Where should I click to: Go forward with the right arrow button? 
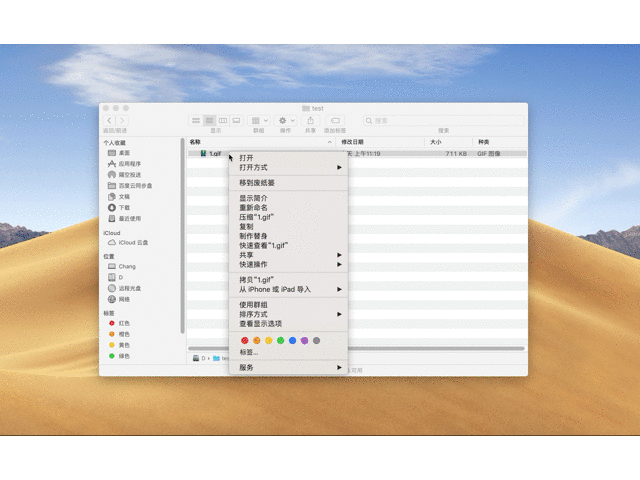coord(122,120)
